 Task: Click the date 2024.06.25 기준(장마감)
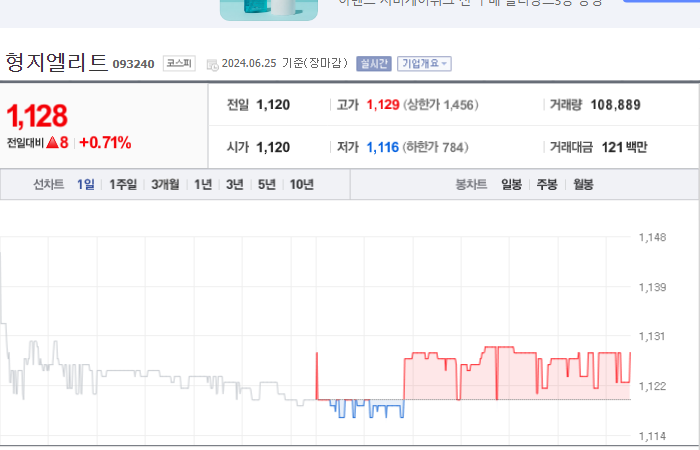pyautogui.click(x=284, y=63)
